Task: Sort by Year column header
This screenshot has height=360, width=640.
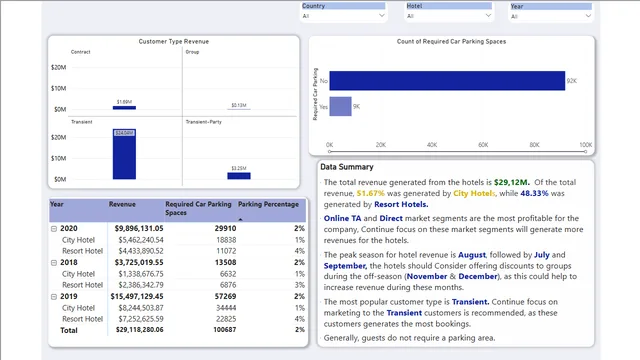Action: pos(57,204)
